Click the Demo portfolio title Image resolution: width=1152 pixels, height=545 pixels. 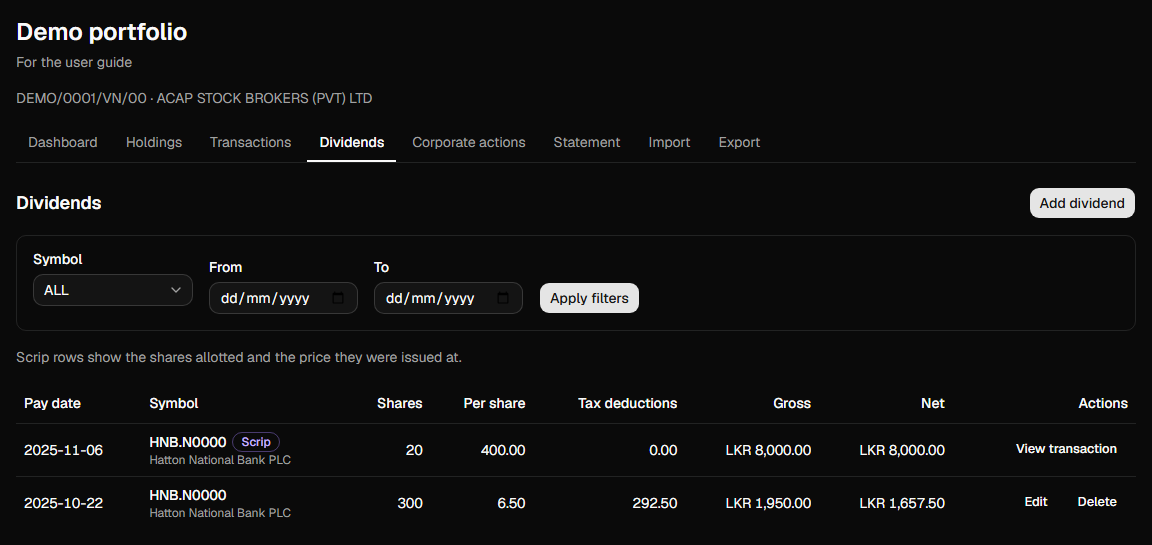[101, 32]
